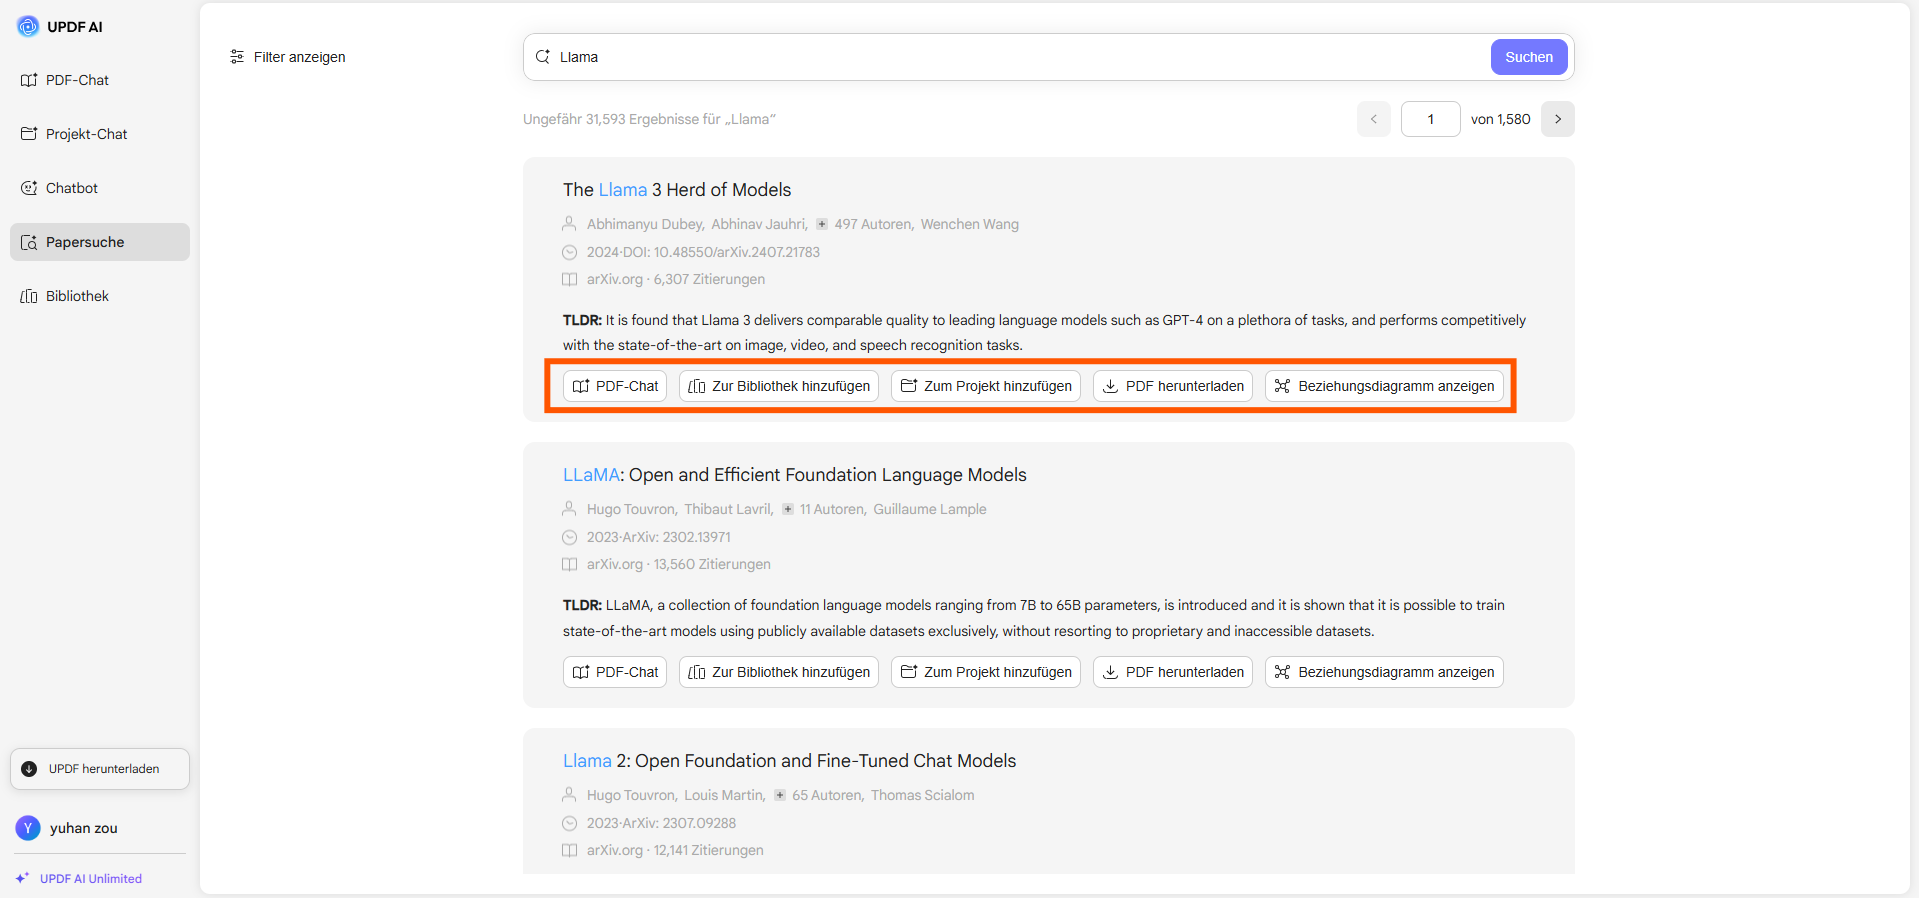Go to the previous results page arrow

pyautogui.click(x=1374, y=119)
